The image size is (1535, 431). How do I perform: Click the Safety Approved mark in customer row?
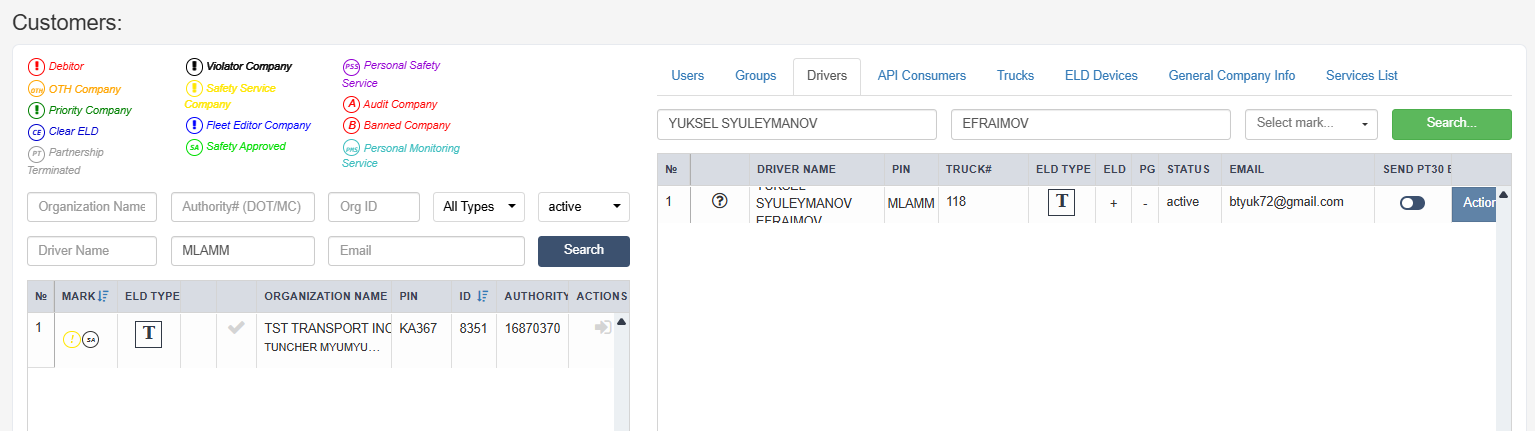(x=91, y=339)
